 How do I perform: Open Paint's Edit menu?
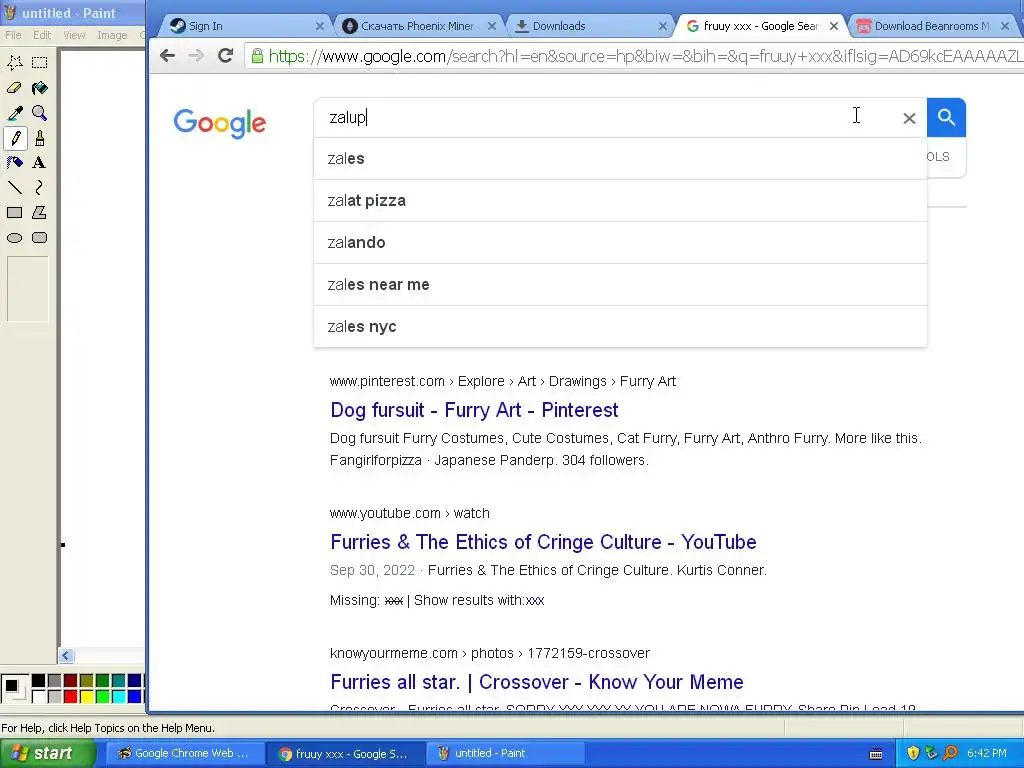[42, 35]
